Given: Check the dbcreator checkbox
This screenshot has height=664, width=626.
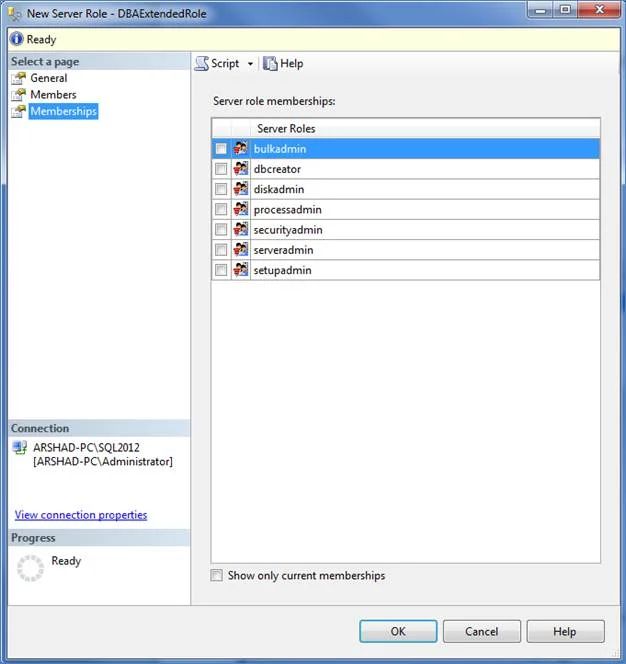Looking at the screenshot, I should (221, 169).
